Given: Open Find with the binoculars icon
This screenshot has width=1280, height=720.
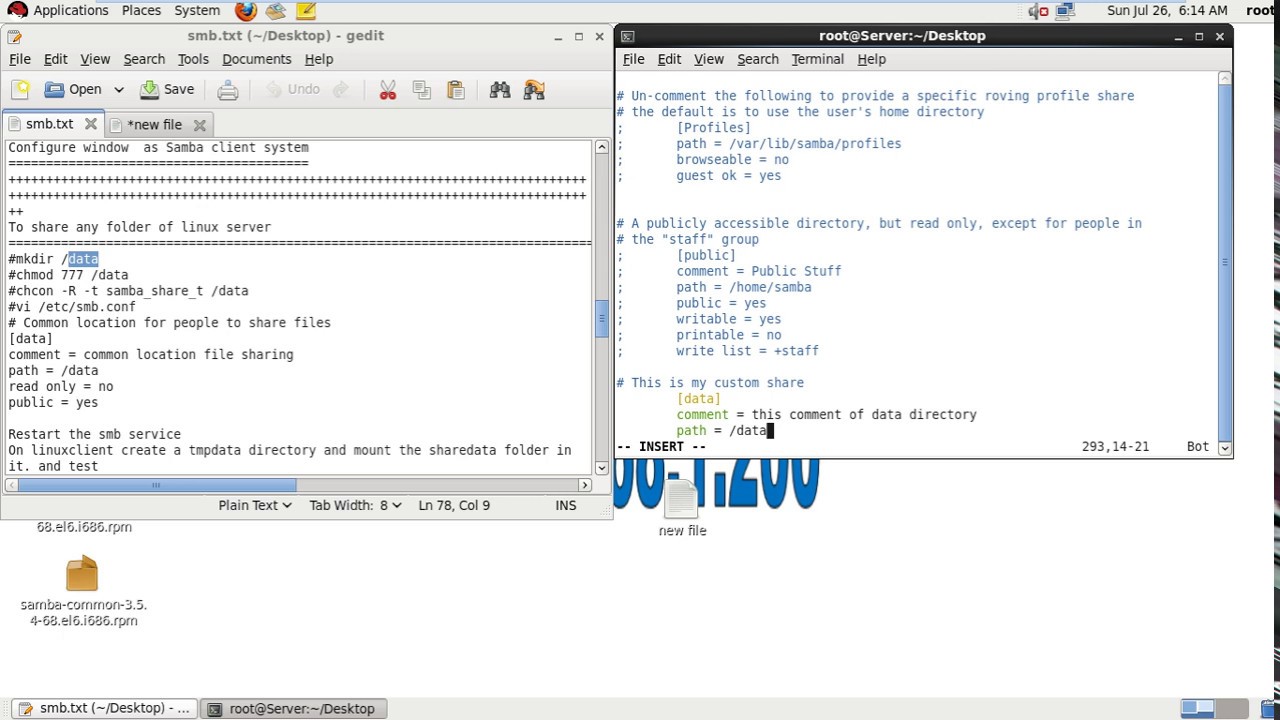Looking at the screenshot, I should click(x=500, y=90).
